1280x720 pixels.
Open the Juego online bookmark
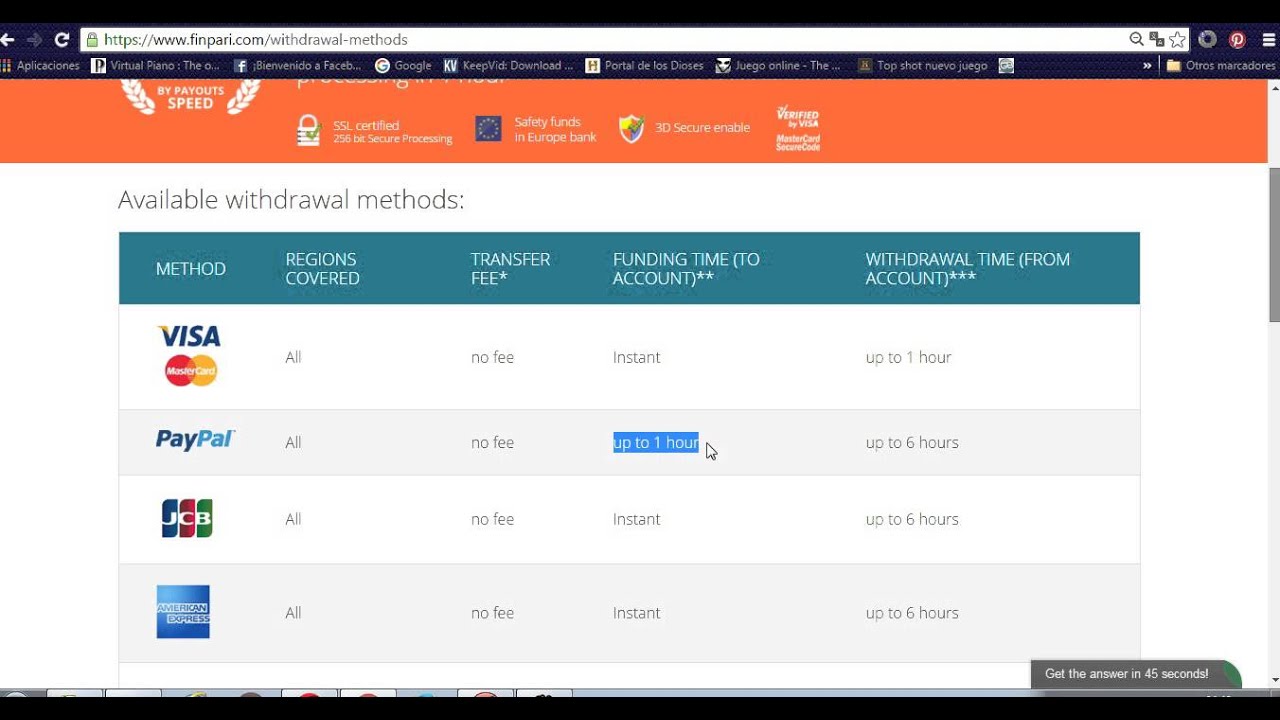[x=779, y=66]
